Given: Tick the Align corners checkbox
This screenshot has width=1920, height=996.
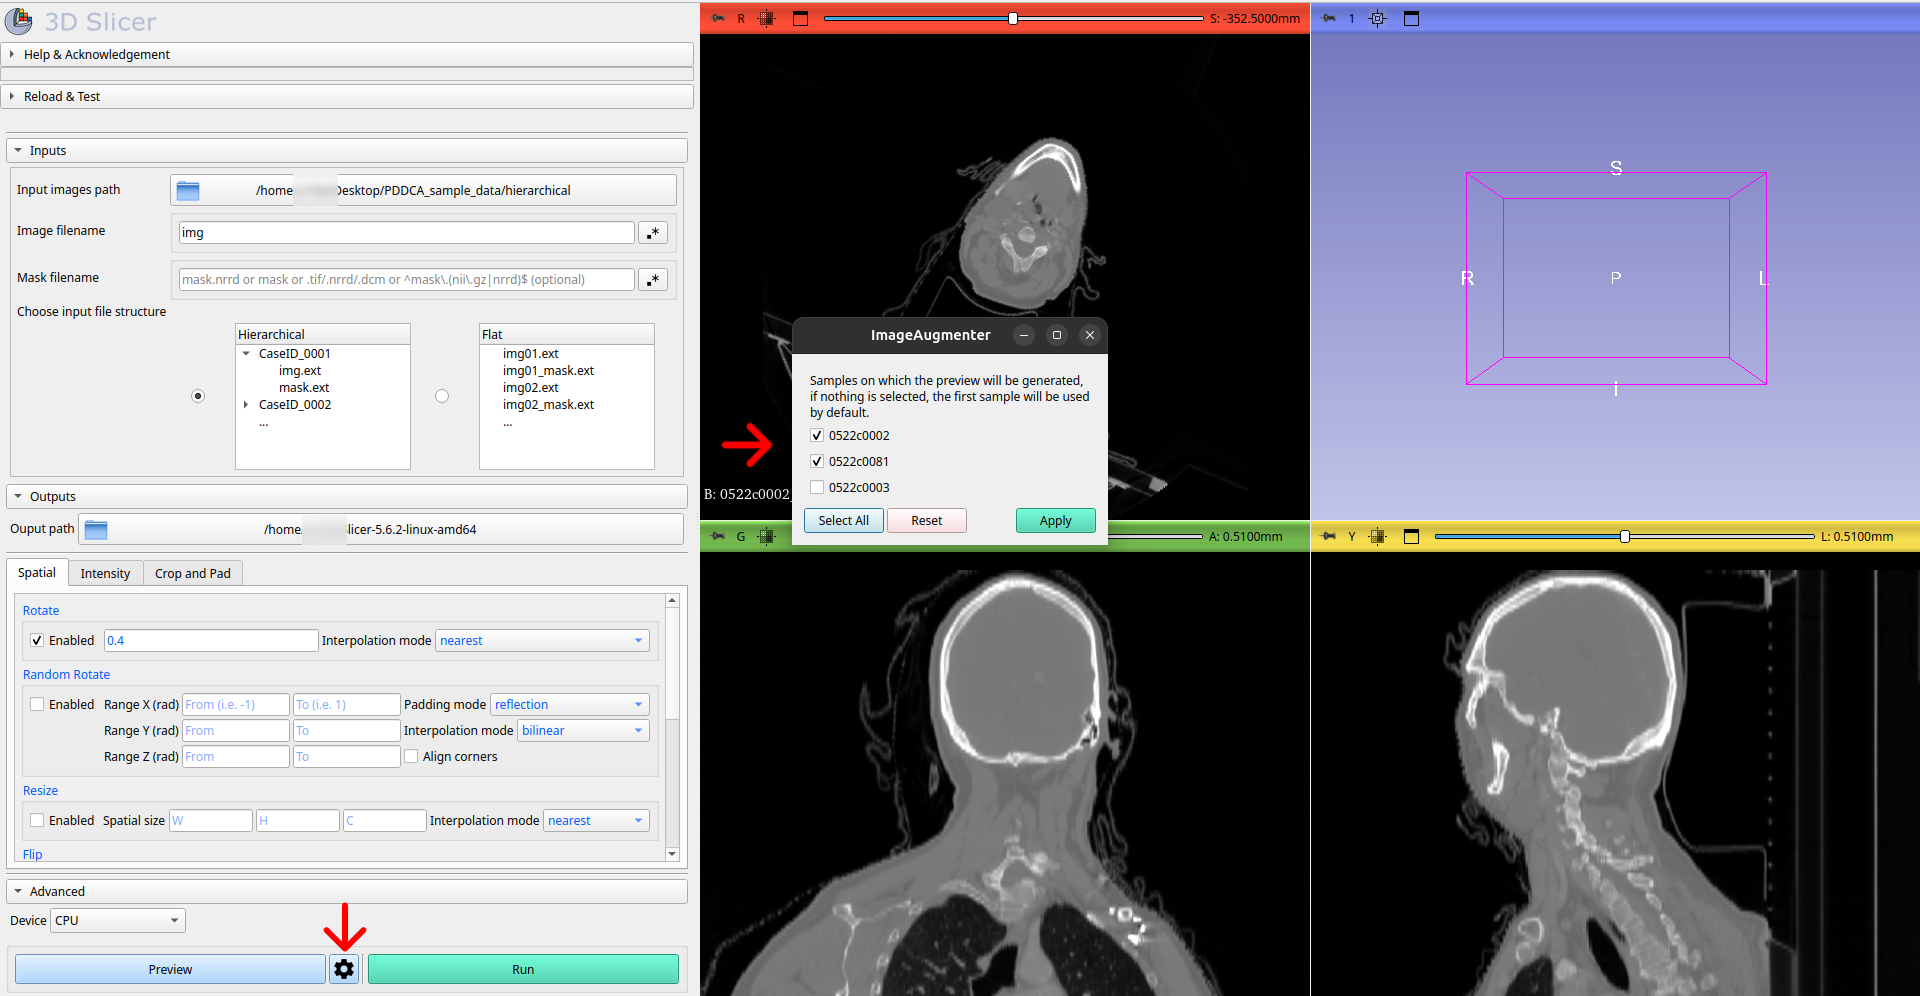Looking at the screenshot, I should (411, 757).
